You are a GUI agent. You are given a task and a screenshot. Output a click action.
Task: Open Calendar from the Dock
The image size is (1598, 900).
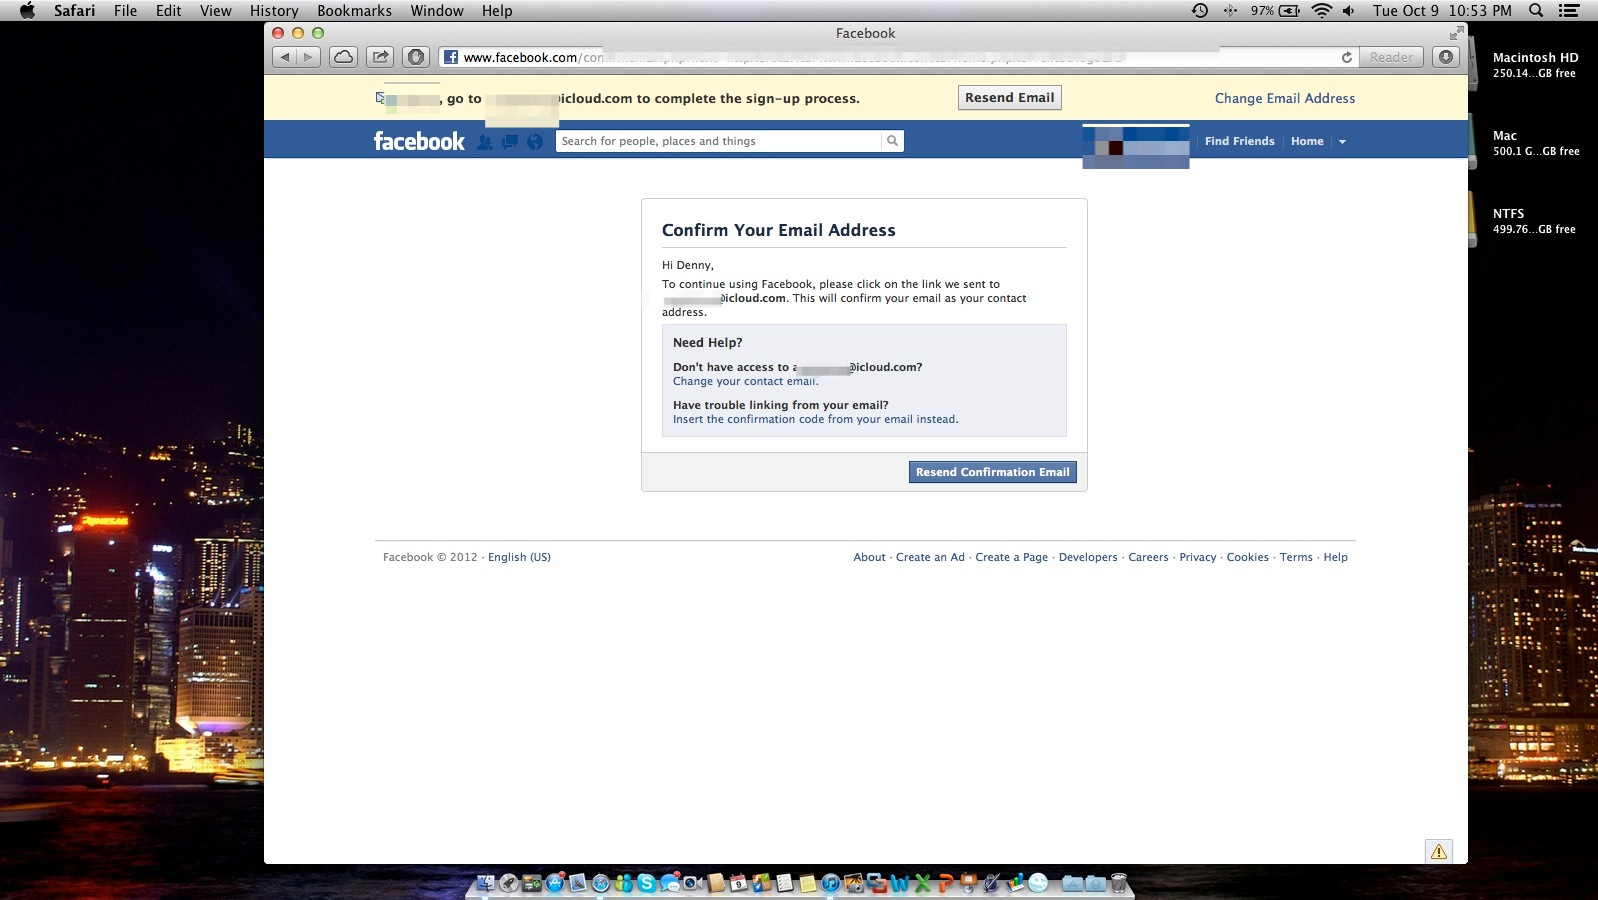[x=738, y=883]
